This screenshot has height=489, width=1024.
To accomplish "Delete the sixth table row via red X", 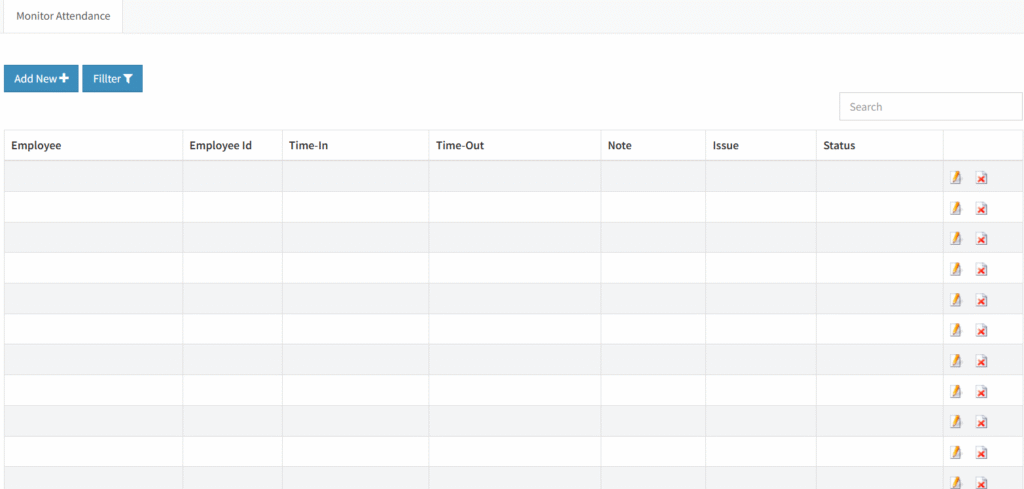I will click(x=981, y=330).
